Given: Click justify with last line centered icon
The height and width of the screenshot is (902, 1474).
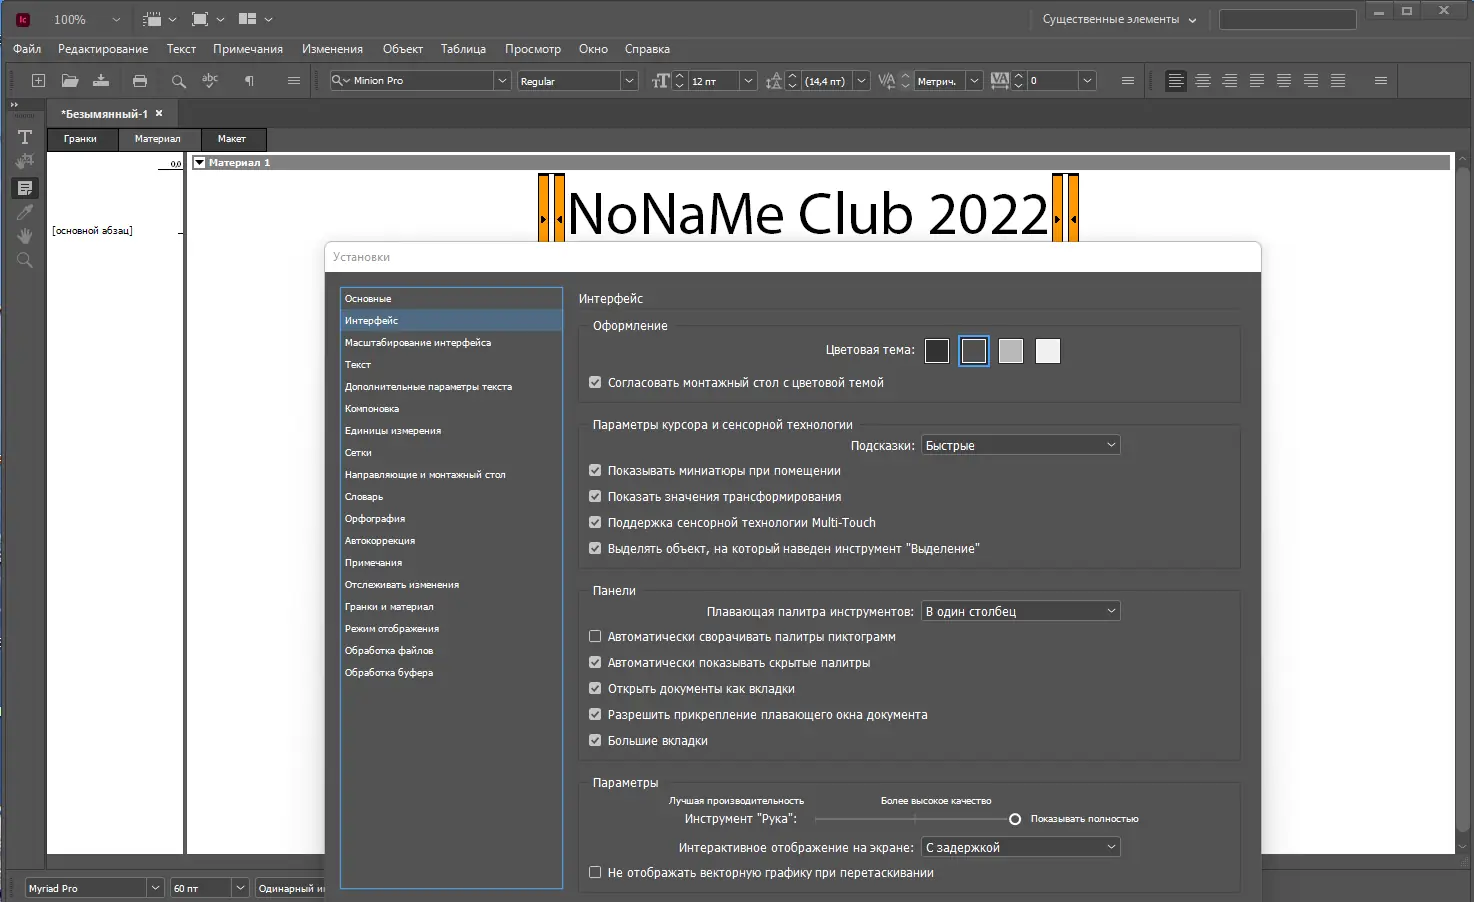Looking at the screenshot, I should coord(1284,80).
